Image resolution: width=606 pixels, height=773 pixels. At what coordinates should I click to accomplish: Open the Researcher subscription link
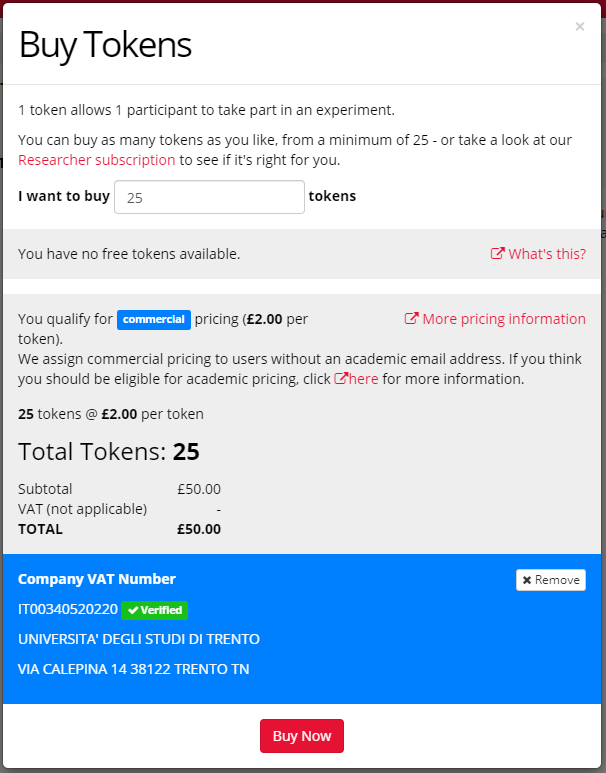tap(97, 160)
